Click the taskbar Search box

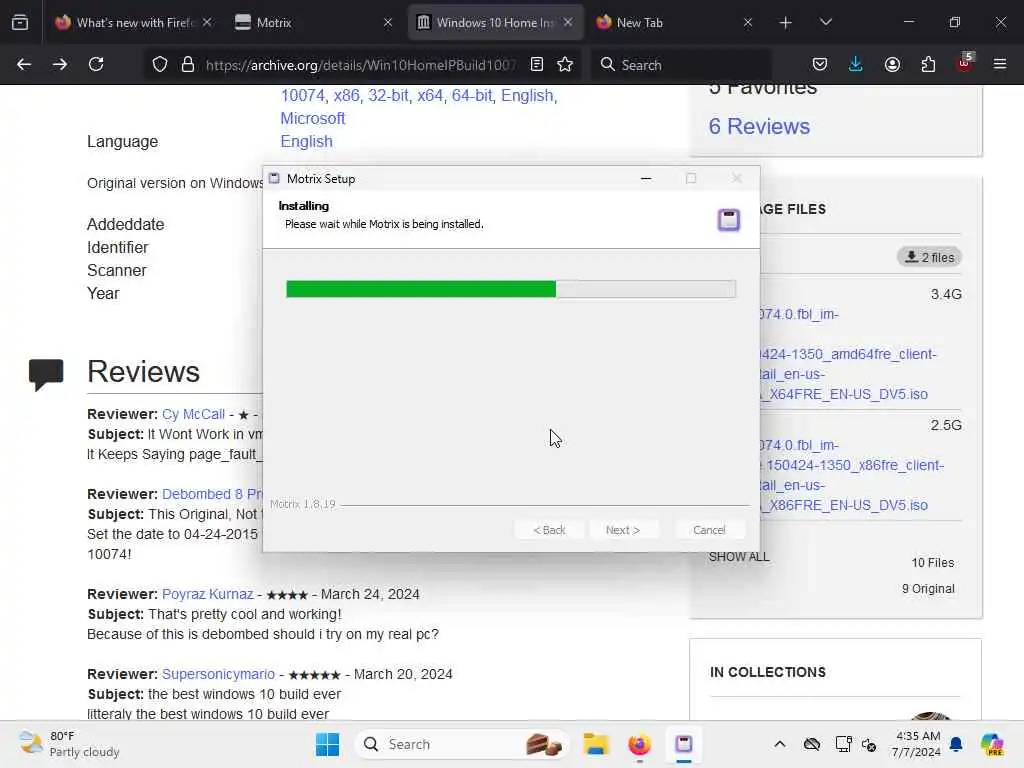(460, 744)
